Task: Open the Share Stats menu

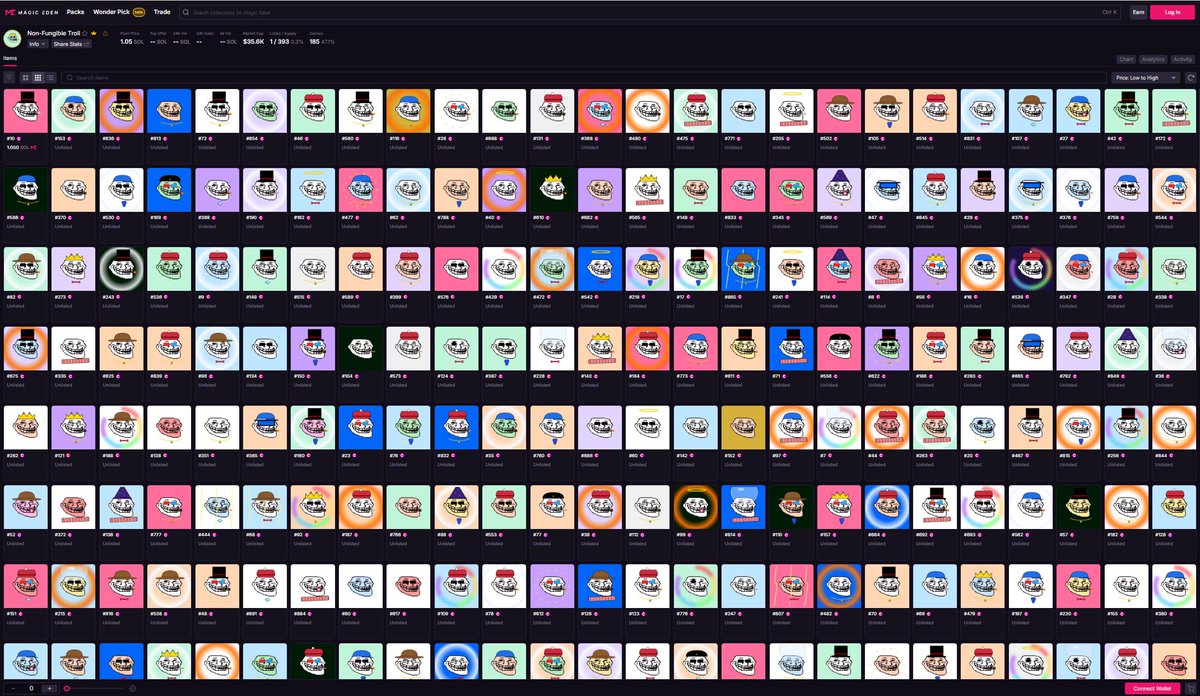Action: [x=72, y=44]
